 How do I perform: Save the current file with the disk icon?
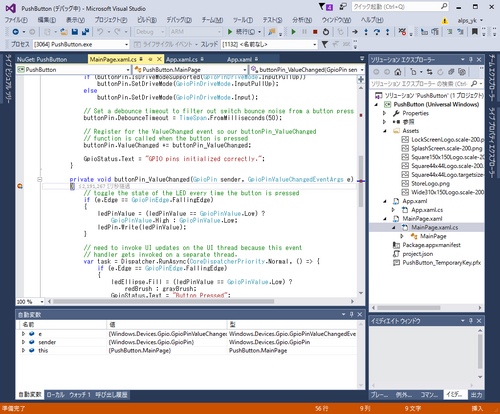[75, 32]
